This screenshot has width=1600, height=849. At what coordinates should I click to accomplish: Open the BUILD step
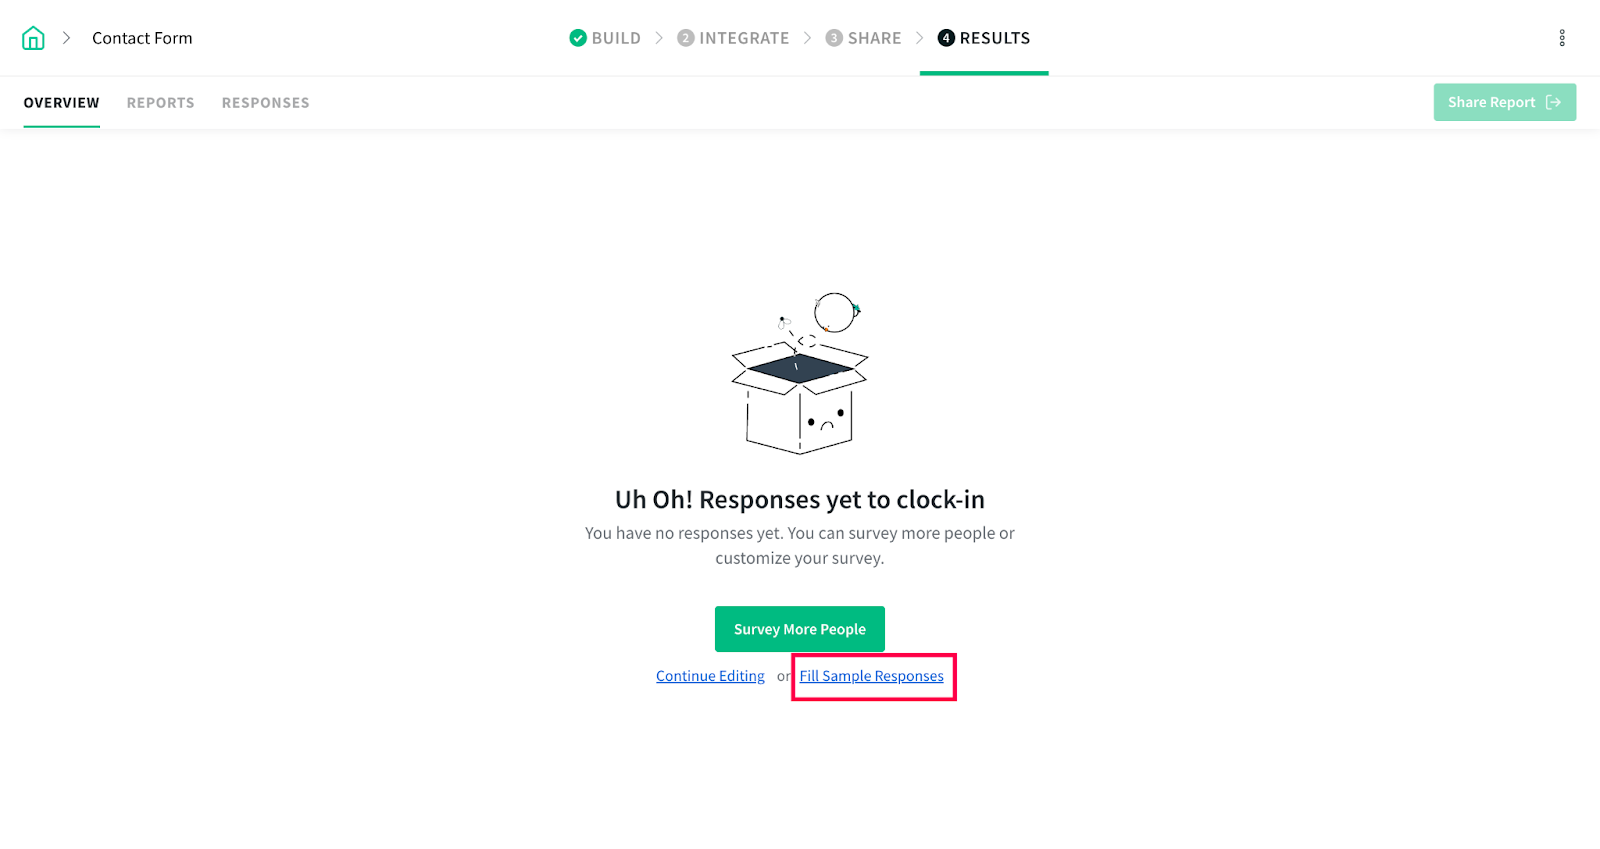click(x=605, y=38)
